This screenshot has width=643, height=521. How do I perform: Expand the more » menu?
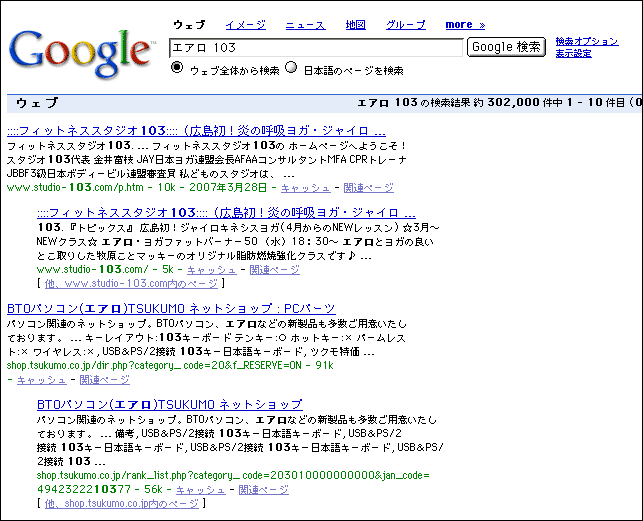point(465,24)
